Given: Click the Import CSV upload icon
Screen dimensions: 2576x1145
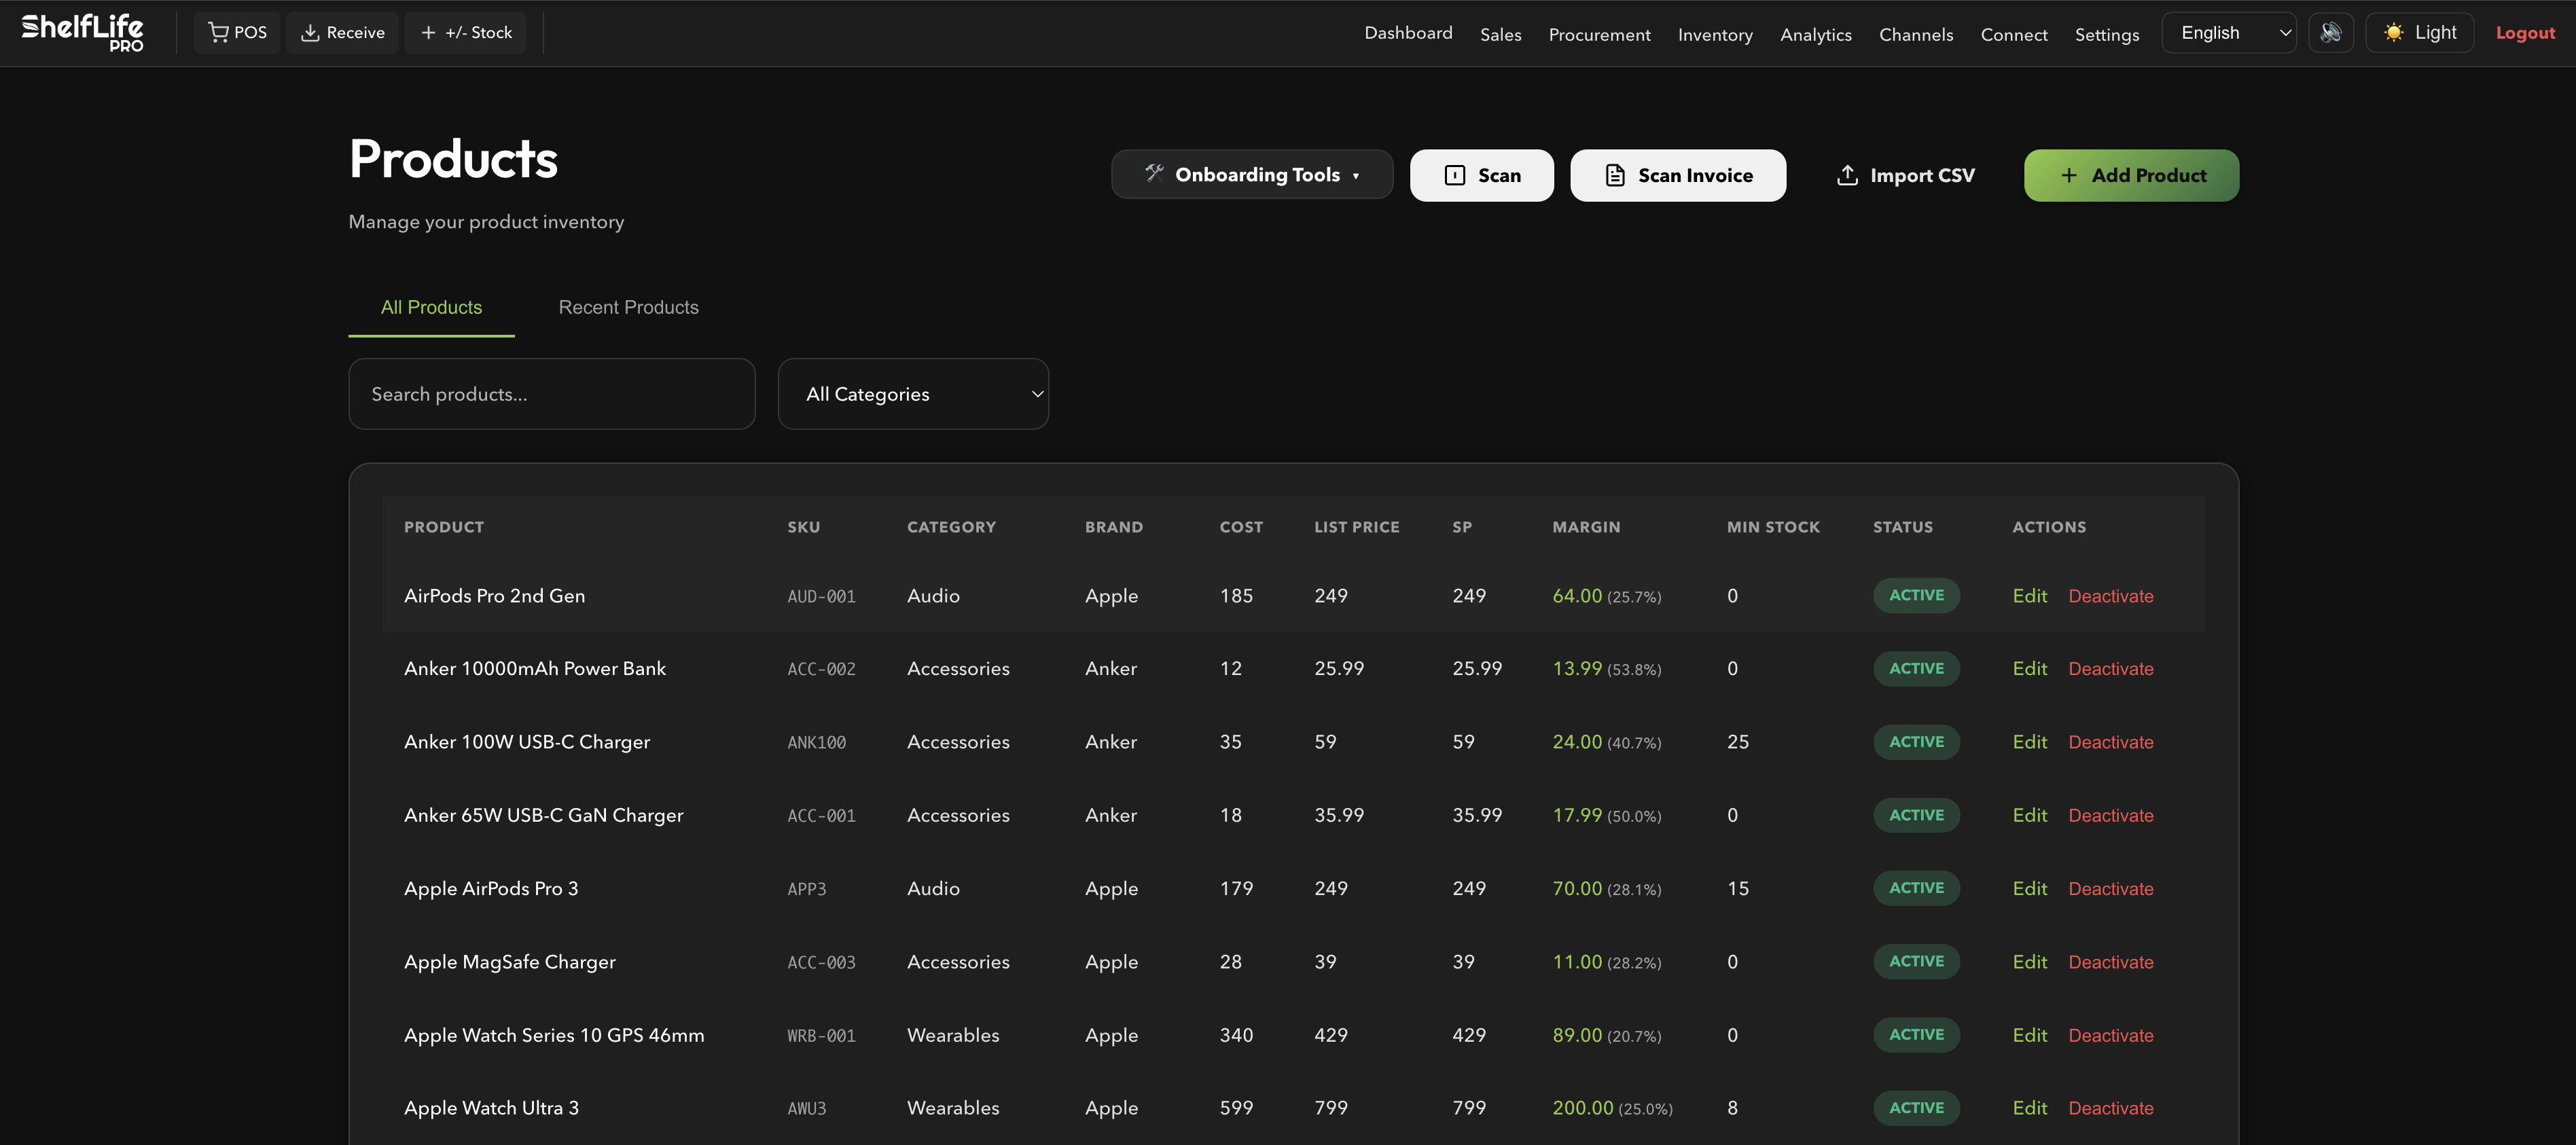Looking at the screenshot, I should point(1847,174).
